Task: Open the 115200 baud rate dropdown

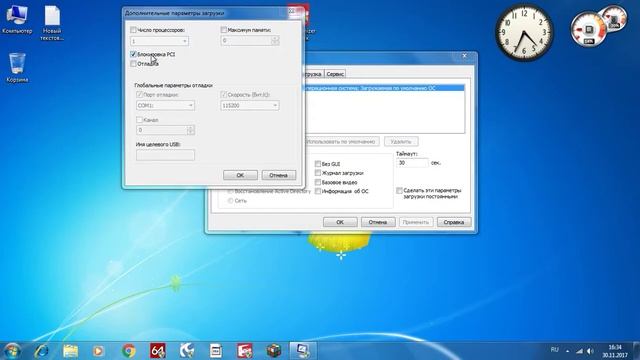Action: [x=250, y=105]
